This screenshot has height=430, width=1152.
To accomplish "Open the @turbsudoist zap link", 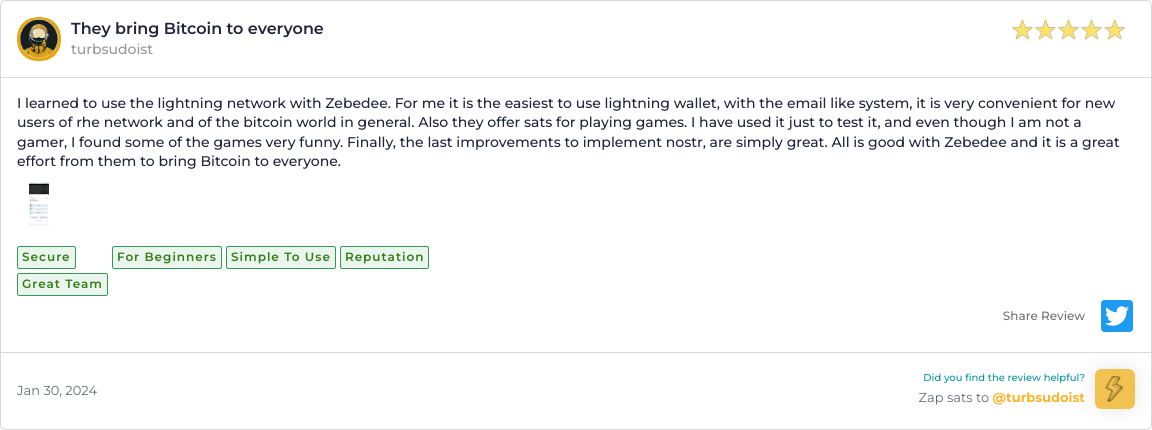I will pyautogui.click(x=1038, y=398).
